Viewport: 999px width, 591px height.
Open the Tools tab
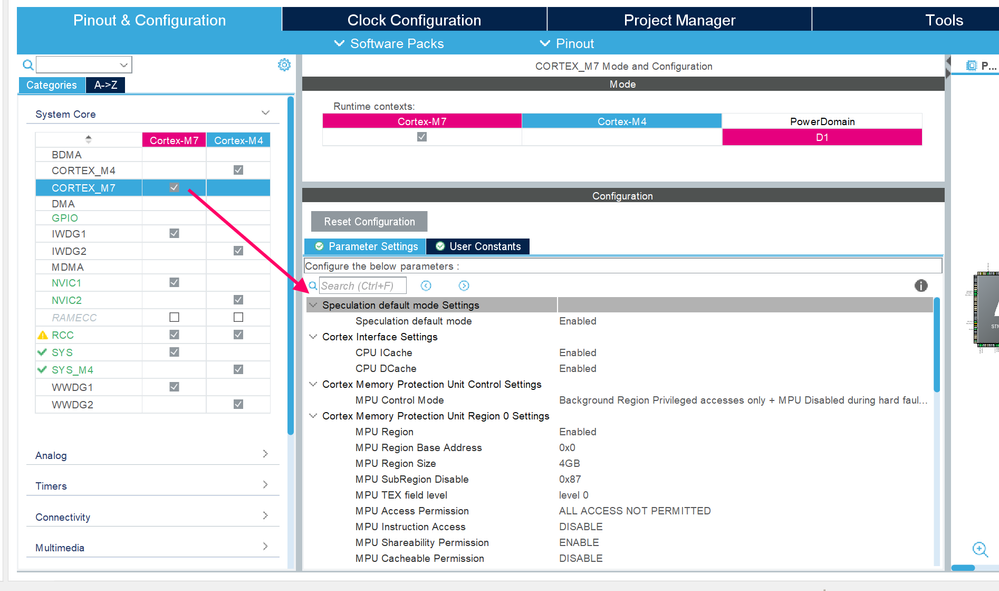tap(944, 20)
